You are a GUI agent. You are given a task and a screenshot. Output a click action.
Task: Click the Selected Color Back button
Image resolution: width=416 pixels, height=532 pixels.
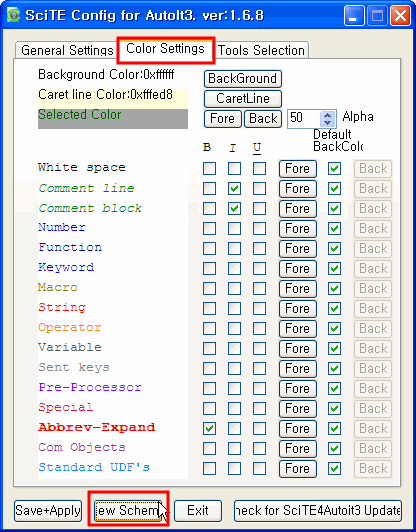pyautogui.click(x=263, y=118)
